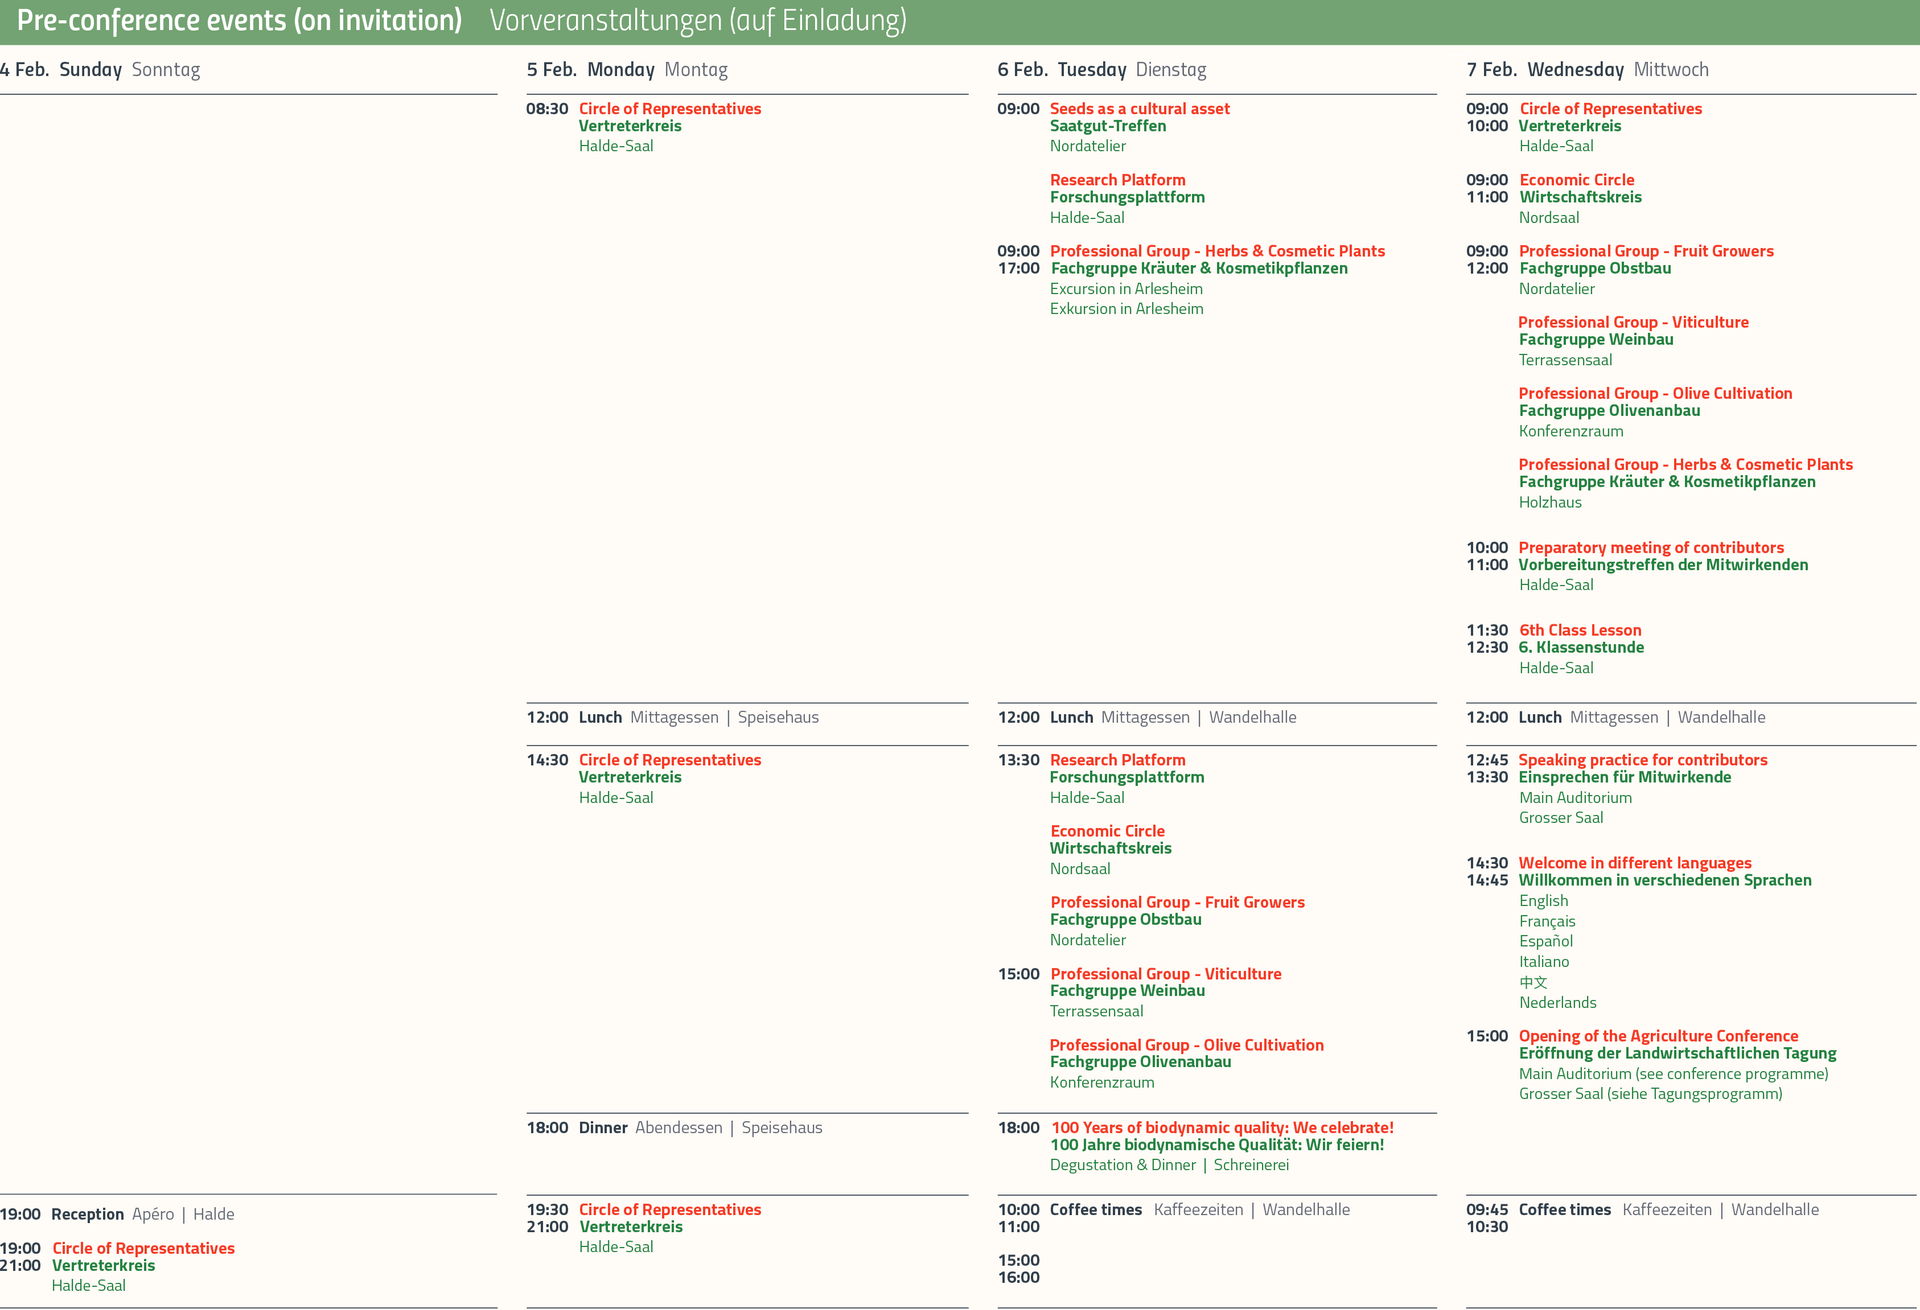Click '100 Jahre biodynamische Qualität: Wir feiern!'
Image resolution: width=1920 pixels, height=1310 pixels.
[x=1217, y=1145]
